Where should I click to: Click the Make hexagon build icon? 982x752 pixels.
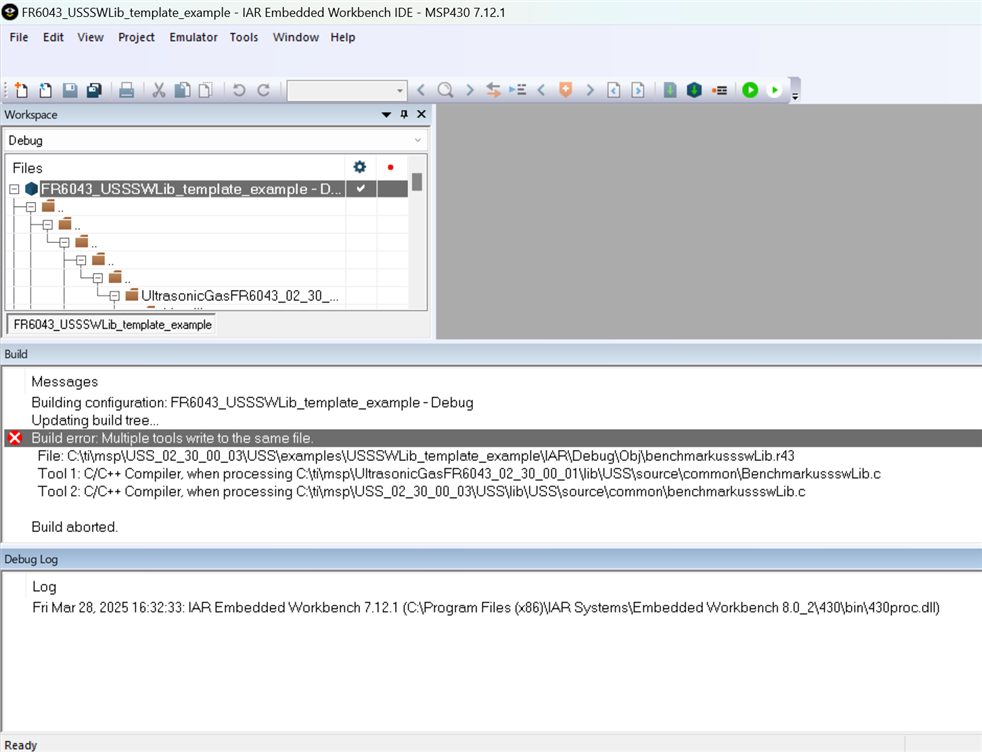(x=694, y=90)
